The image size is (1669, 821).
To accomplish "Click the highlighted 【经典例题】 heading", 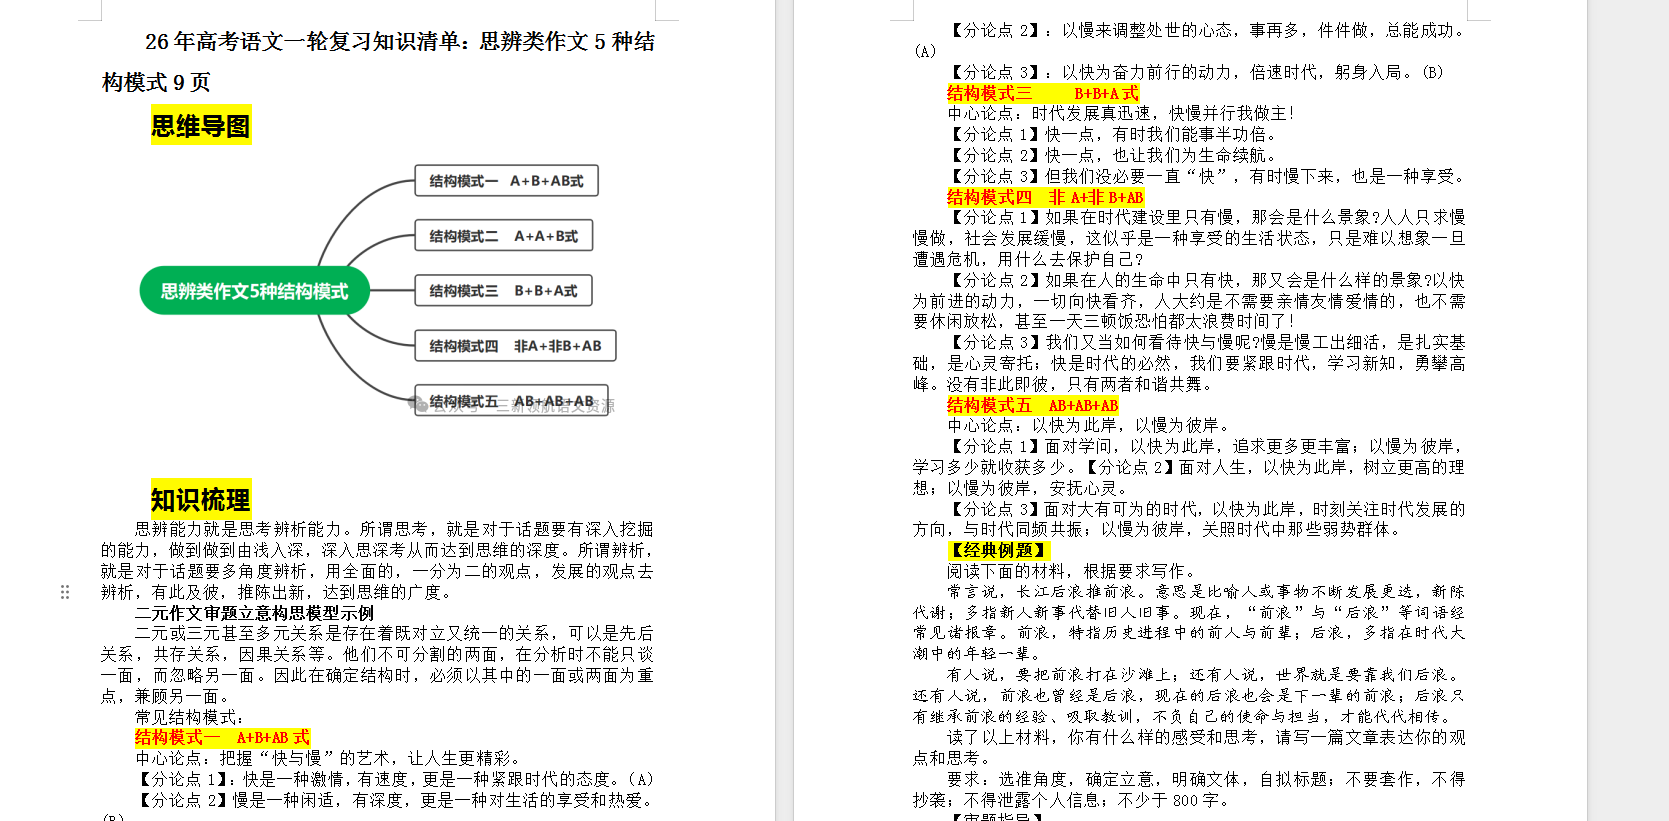I will [x=998, y=550].
